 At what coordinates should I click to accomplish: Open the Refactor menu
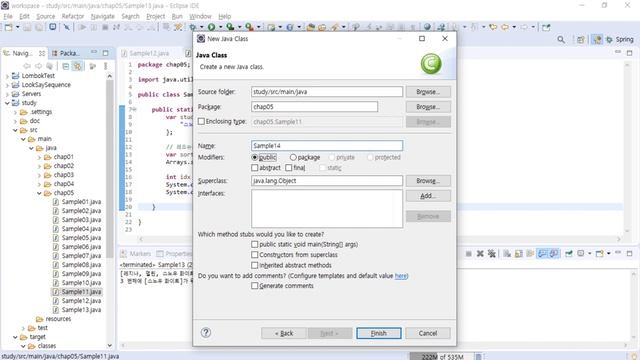pos(73,16)
